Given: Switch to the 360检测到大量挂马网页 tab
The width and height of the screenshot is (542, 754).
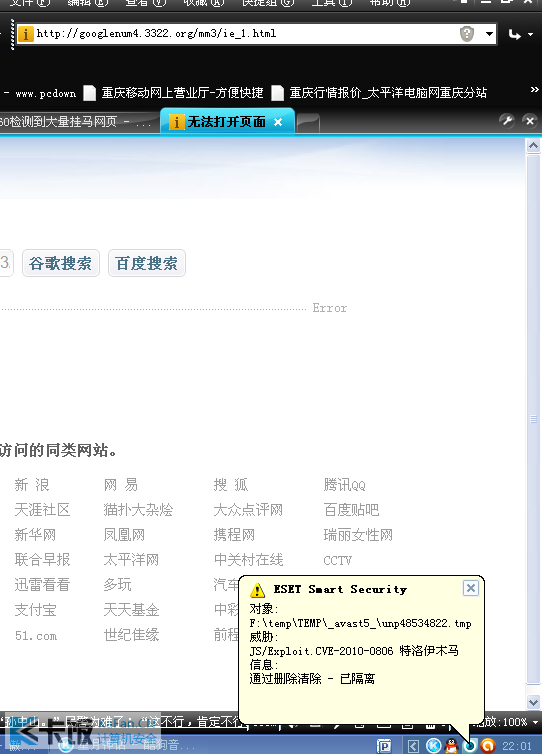Looking at the screenshot, I should click(x=77, y=122).
